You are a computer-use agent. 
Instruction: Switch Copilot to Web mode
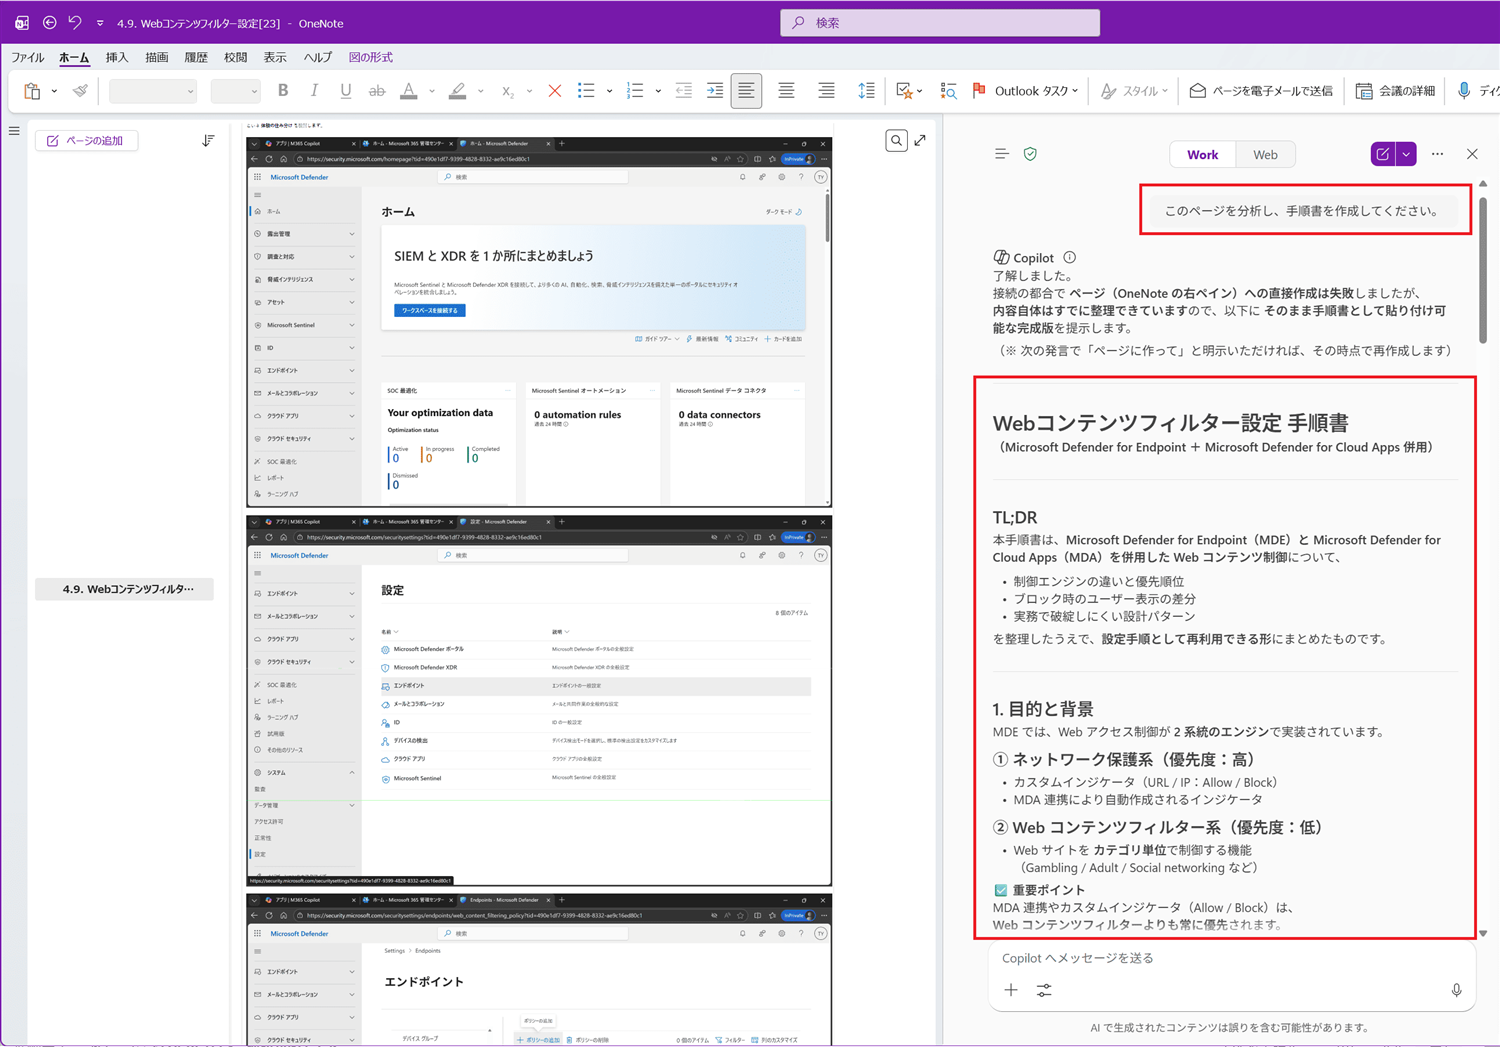1265,154
